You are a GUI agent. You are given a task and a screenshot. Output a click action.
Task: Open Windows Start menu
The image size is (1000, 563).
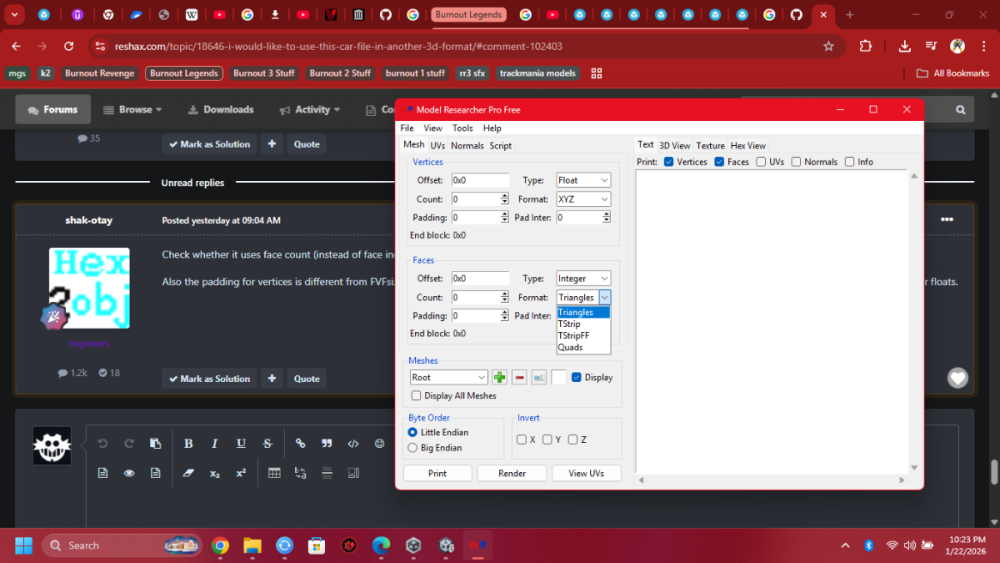pyautogui.click(x=24, y=546)
